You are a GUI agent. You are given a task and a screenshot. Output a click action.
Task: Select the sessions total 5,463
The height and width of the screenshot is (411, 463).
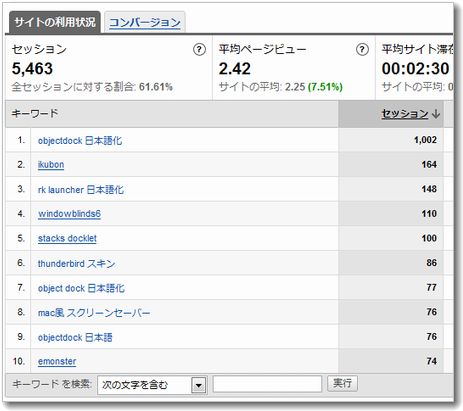click(32, 69)
